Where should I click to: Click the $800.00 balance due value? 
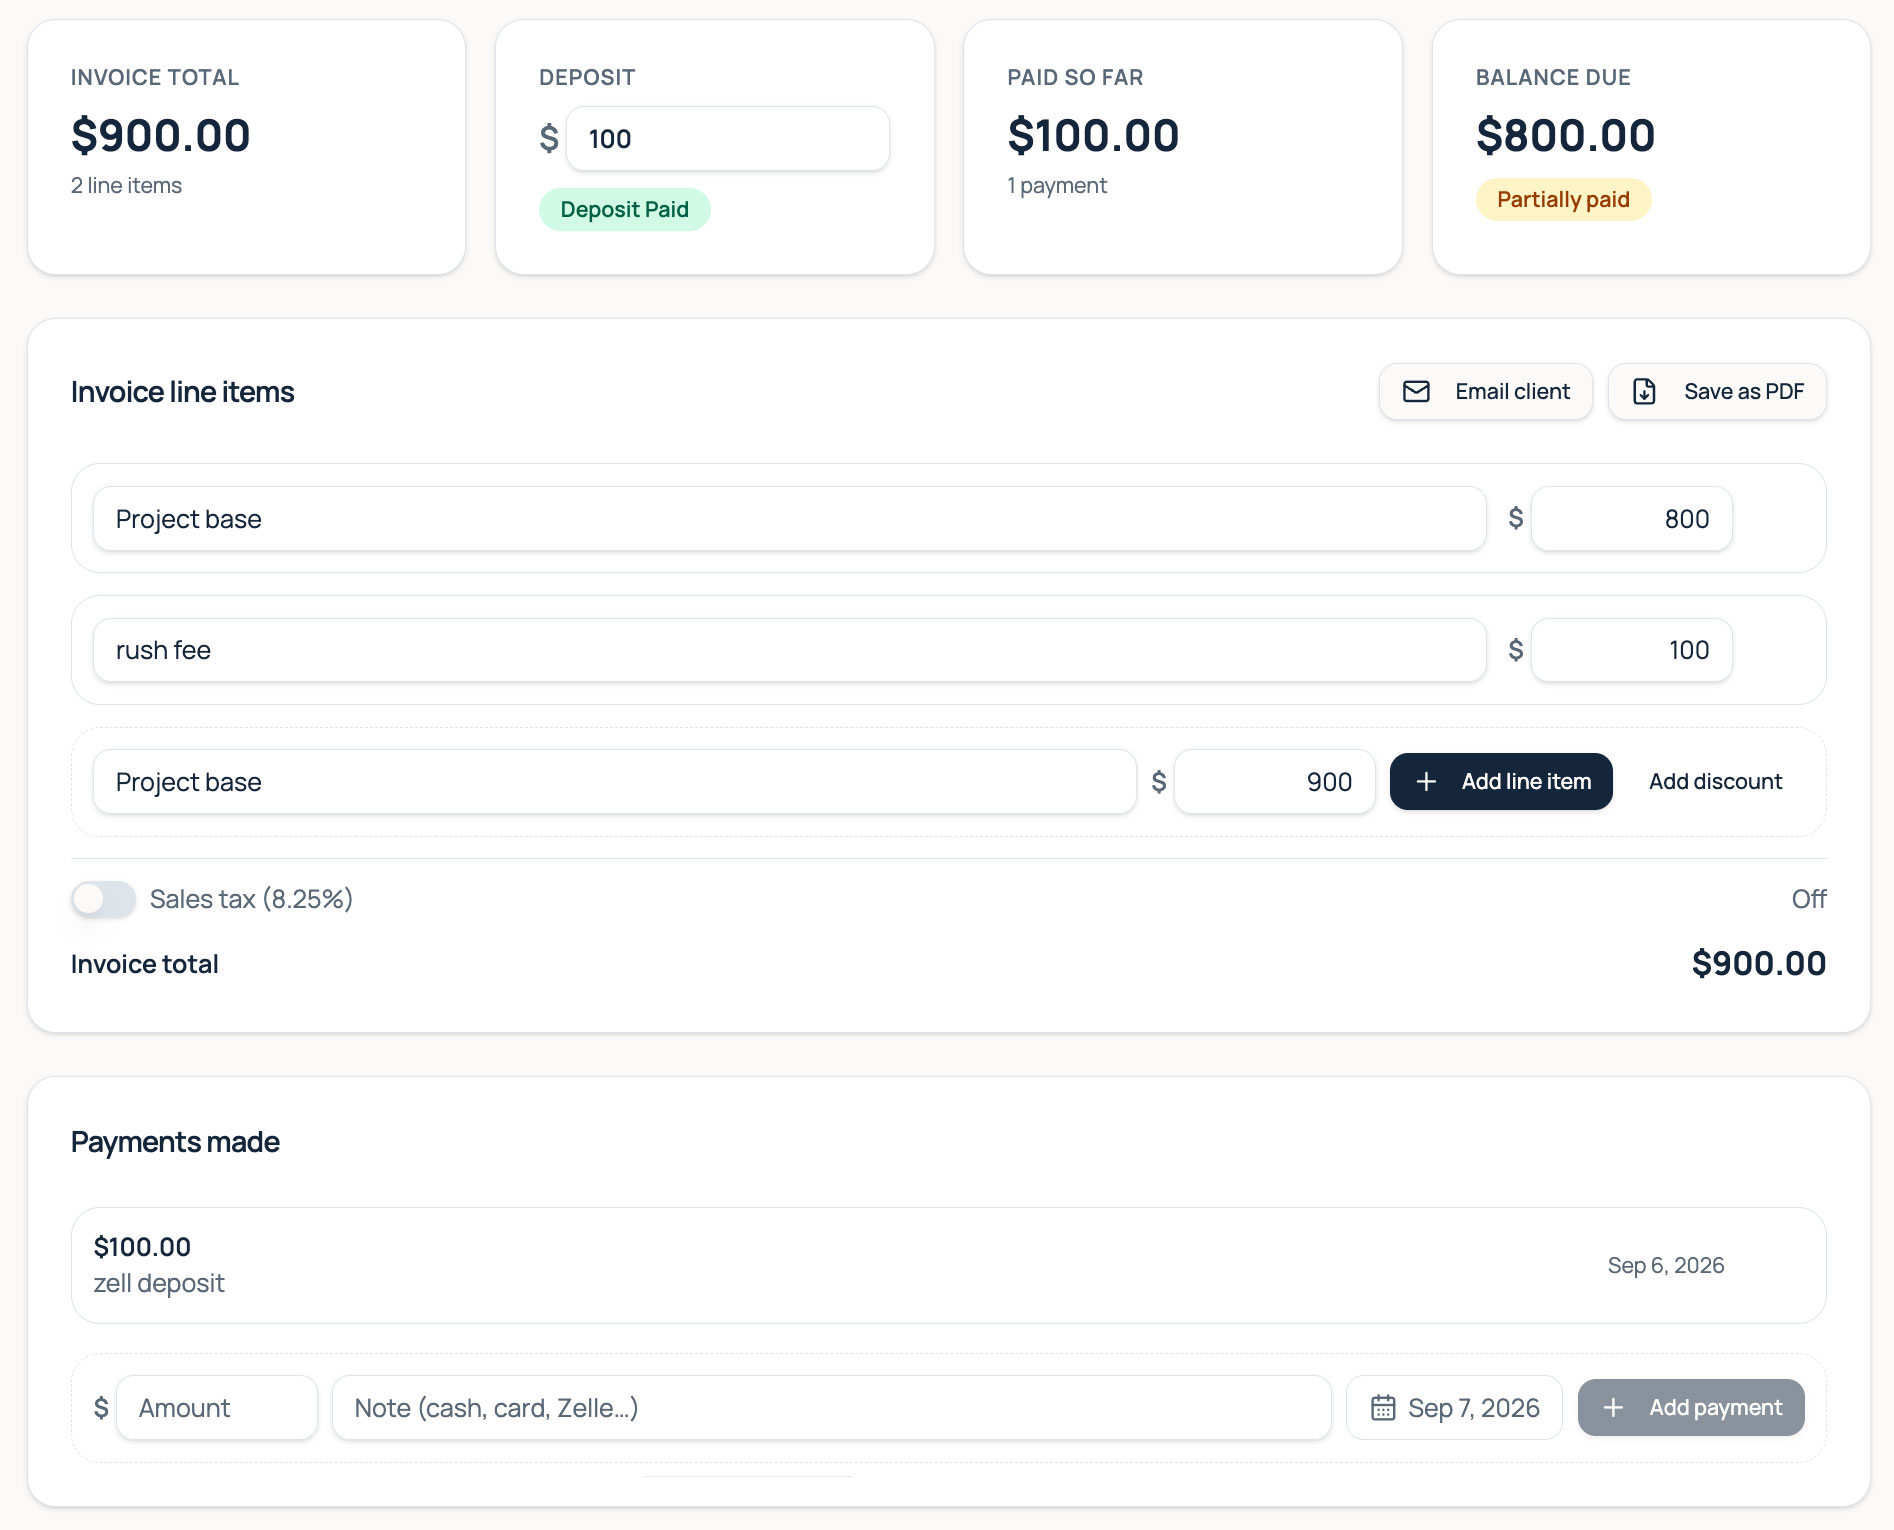(x=1566, y=135)
